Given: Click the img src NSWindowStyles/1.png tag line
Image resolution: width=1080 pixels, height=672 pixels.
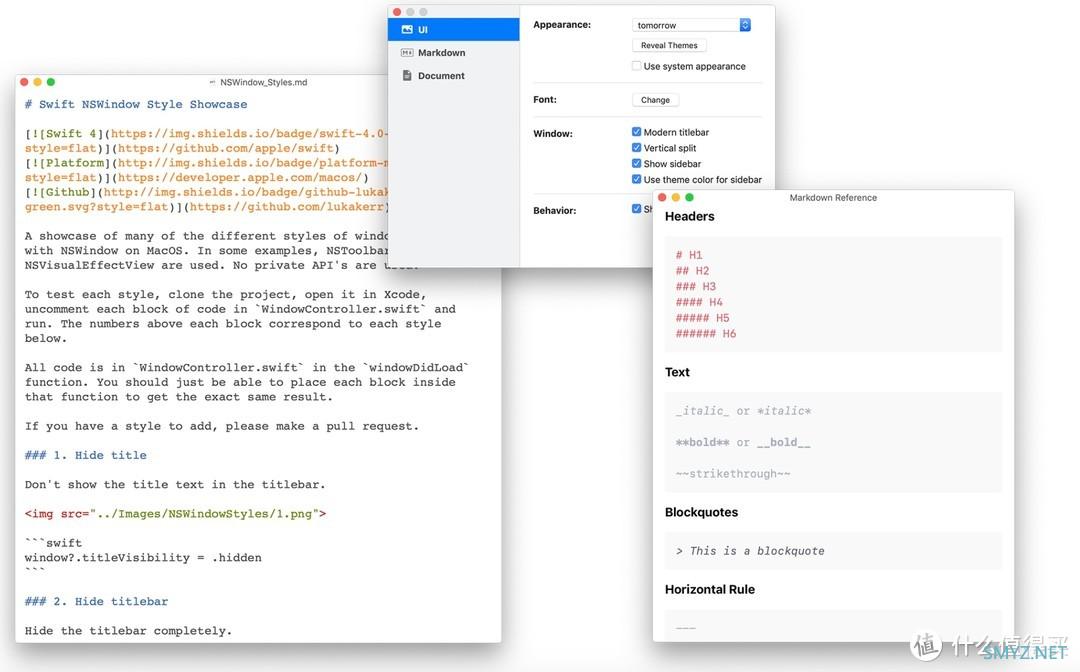Looking at the screenshot, I should pos(176,514).
